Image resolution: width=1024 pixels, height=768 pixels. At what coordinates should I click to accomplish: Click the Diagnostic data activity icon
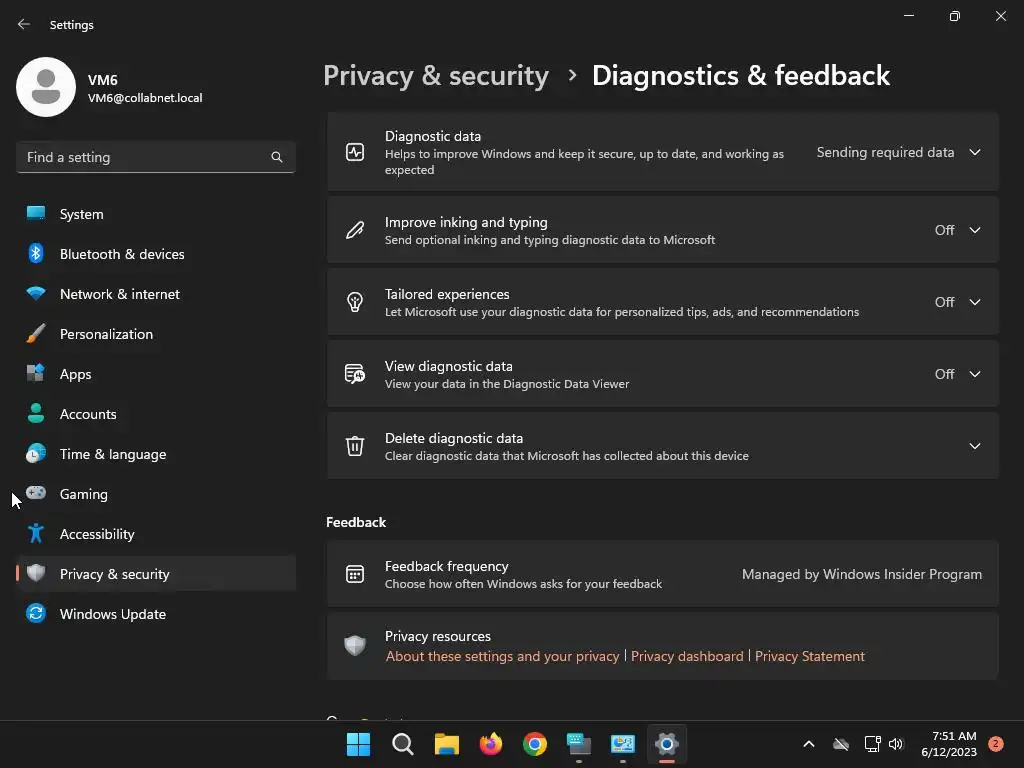click(x=355, y=152)
